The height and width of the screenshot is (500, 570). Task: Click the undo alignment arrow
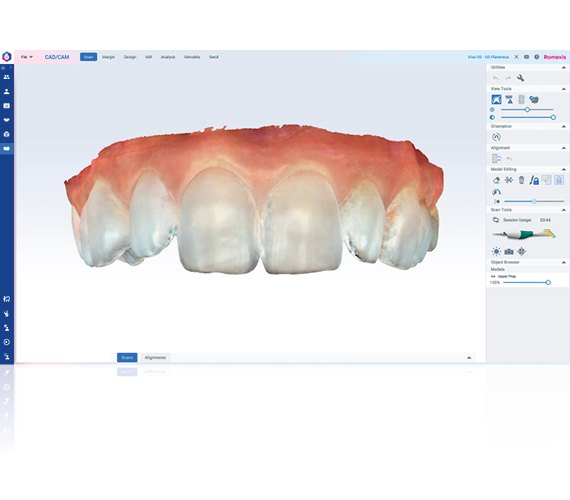[x=509, y=159]
